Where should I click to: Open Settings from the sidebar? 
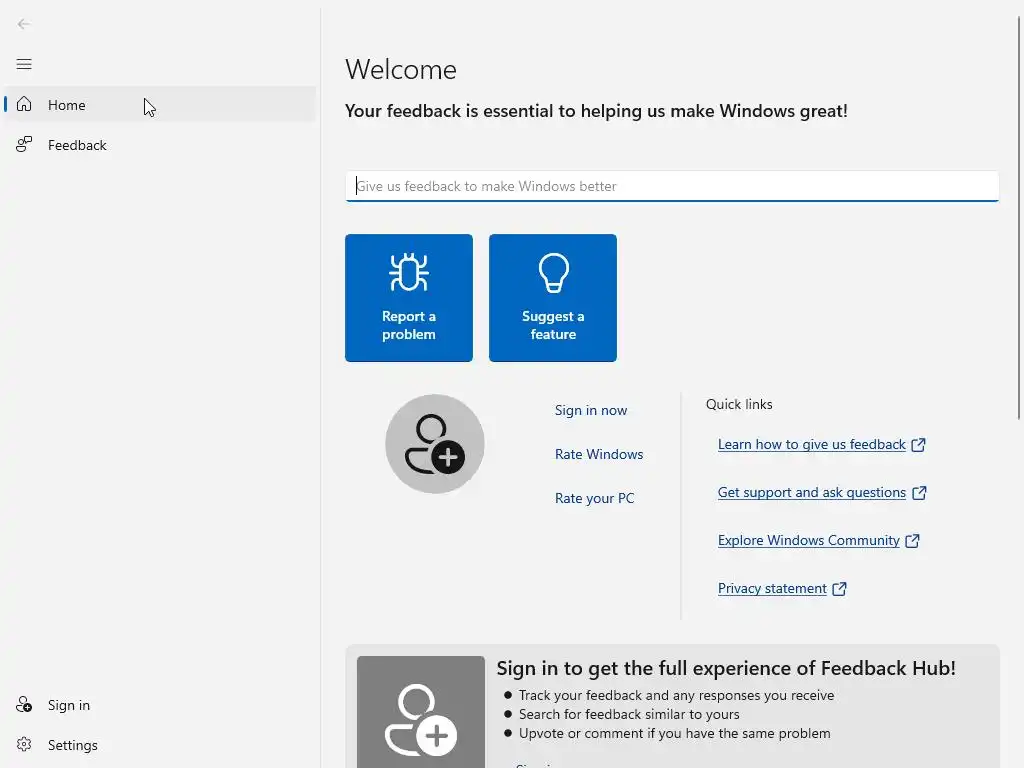pos(160,744)
